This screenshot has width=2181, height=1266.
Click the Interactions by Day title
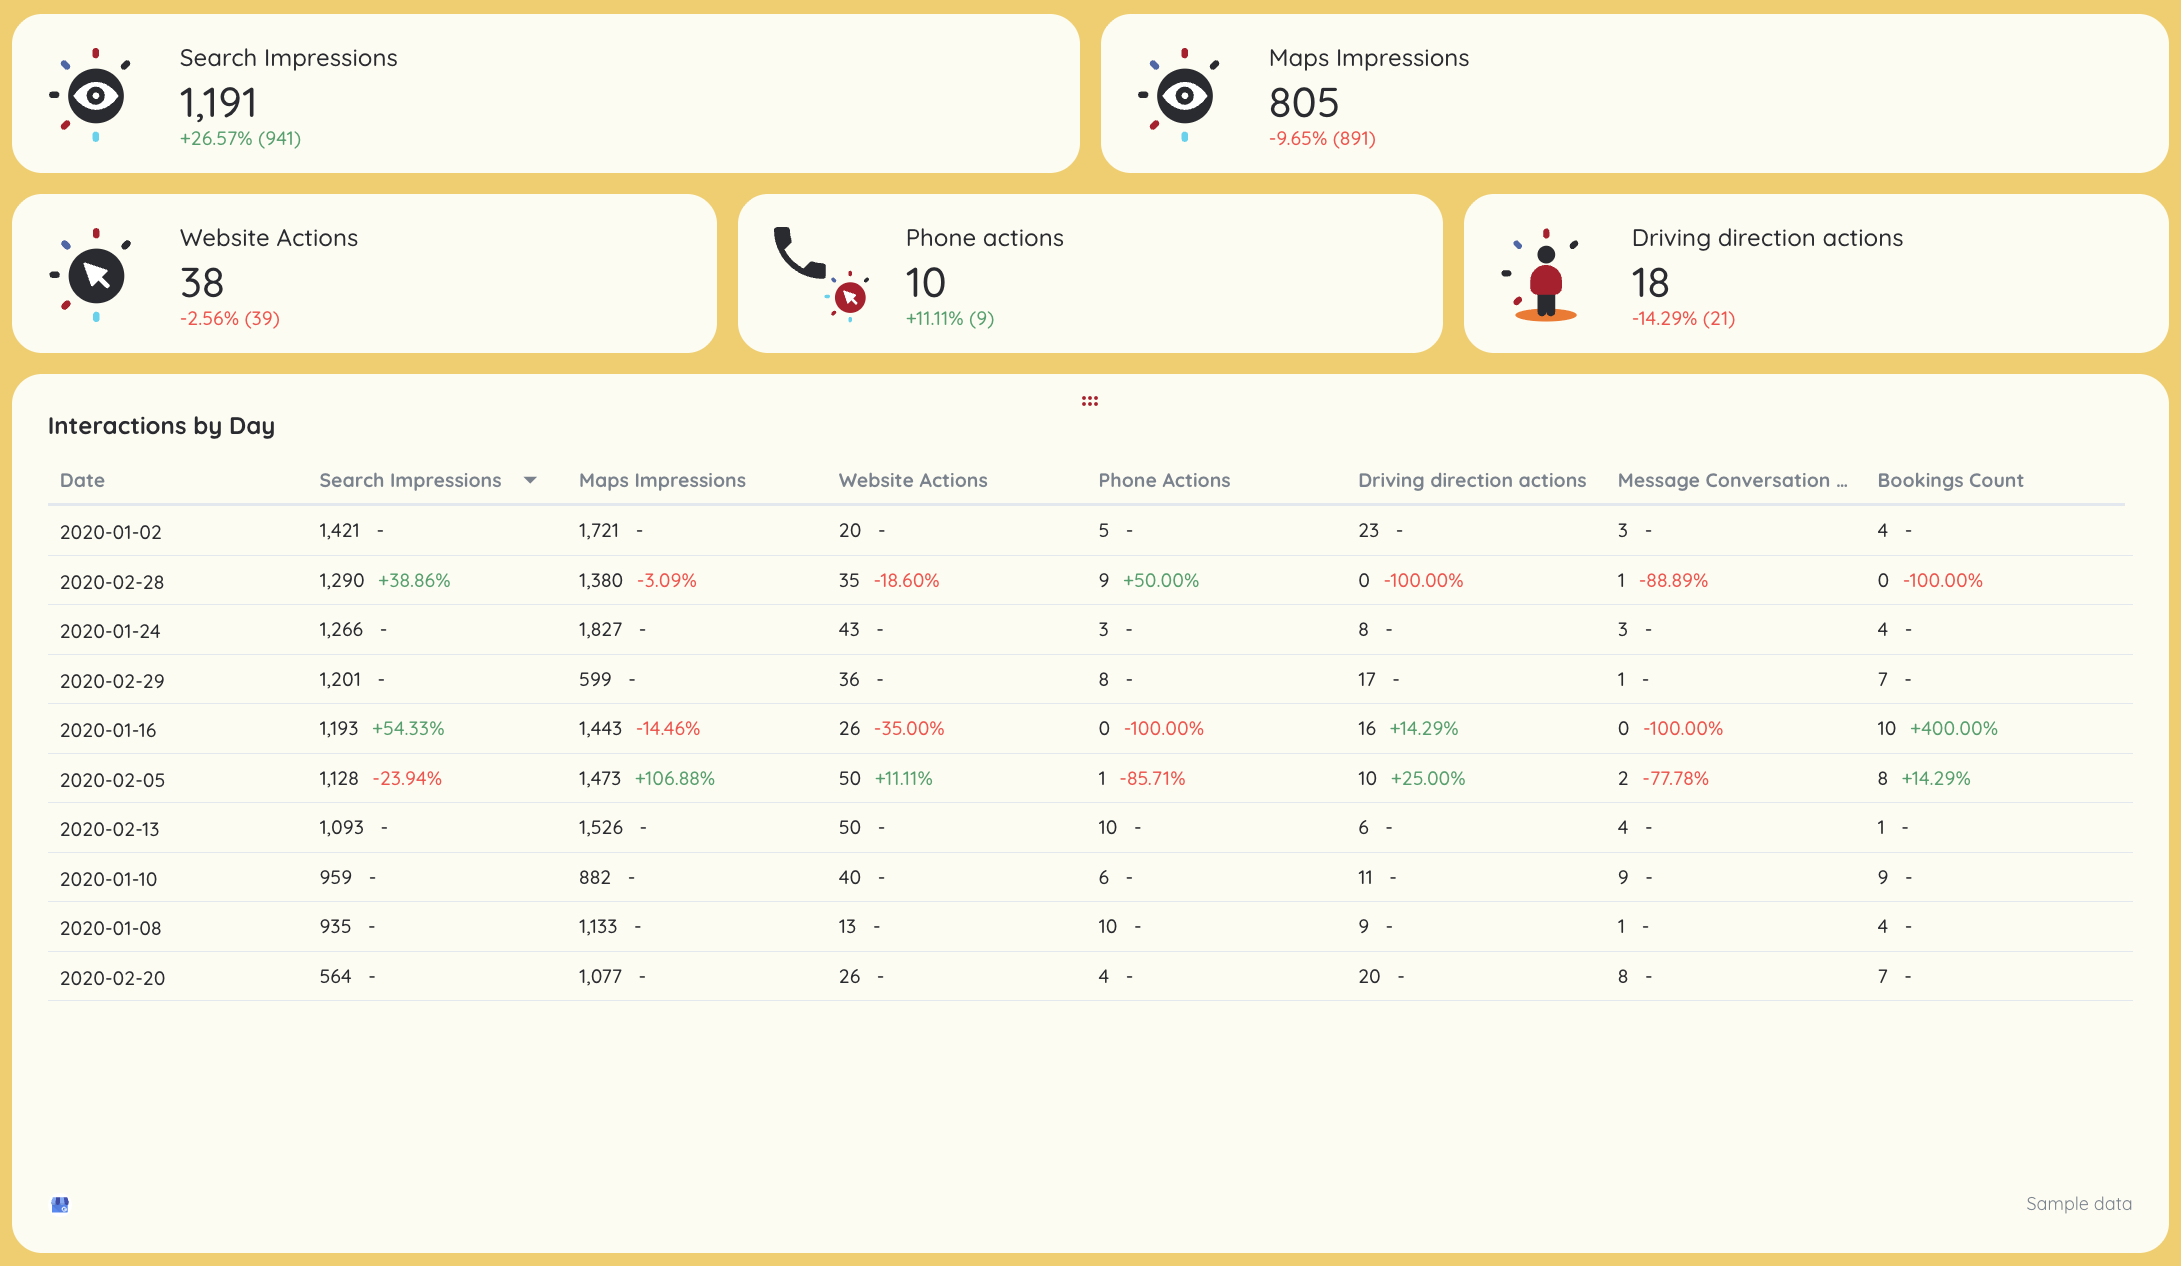pyautogui.click(x=161, y=425)
